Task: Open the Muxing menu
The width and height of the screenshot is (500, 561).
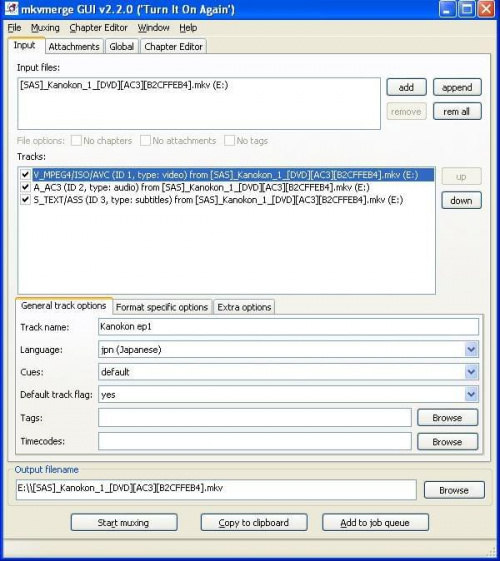Action: (45, 28)
